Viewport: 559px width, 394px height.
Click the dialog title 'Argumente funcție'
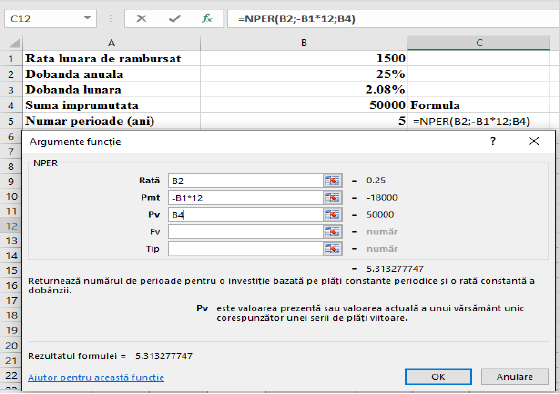pos(75,142)
